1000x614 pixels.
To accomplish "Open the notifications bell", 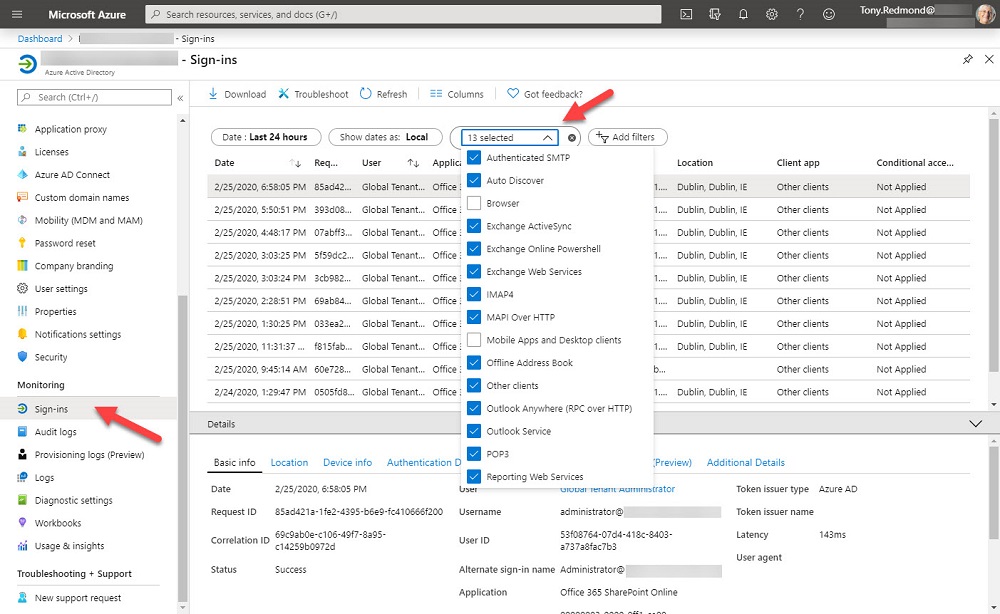I will [x=743, y=14].
